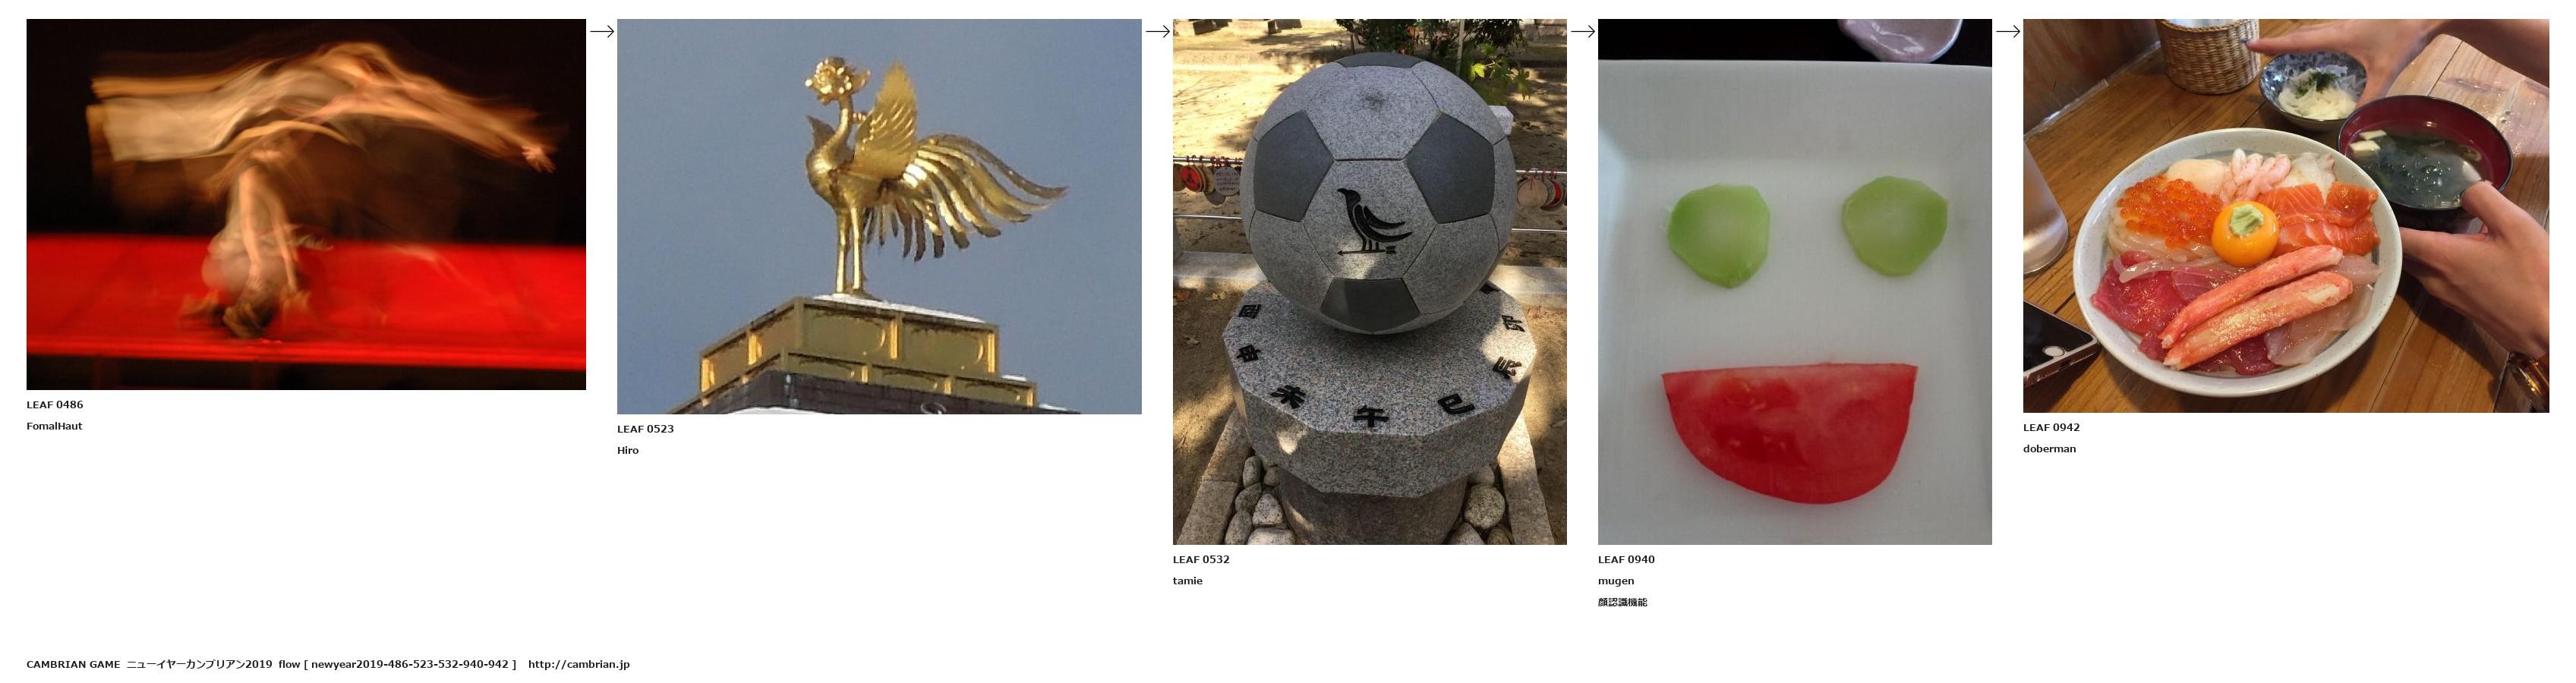Click the arrow between LEAF 0940 and 0942
The image size is (2576, 683).
(x=2007, y=31)
